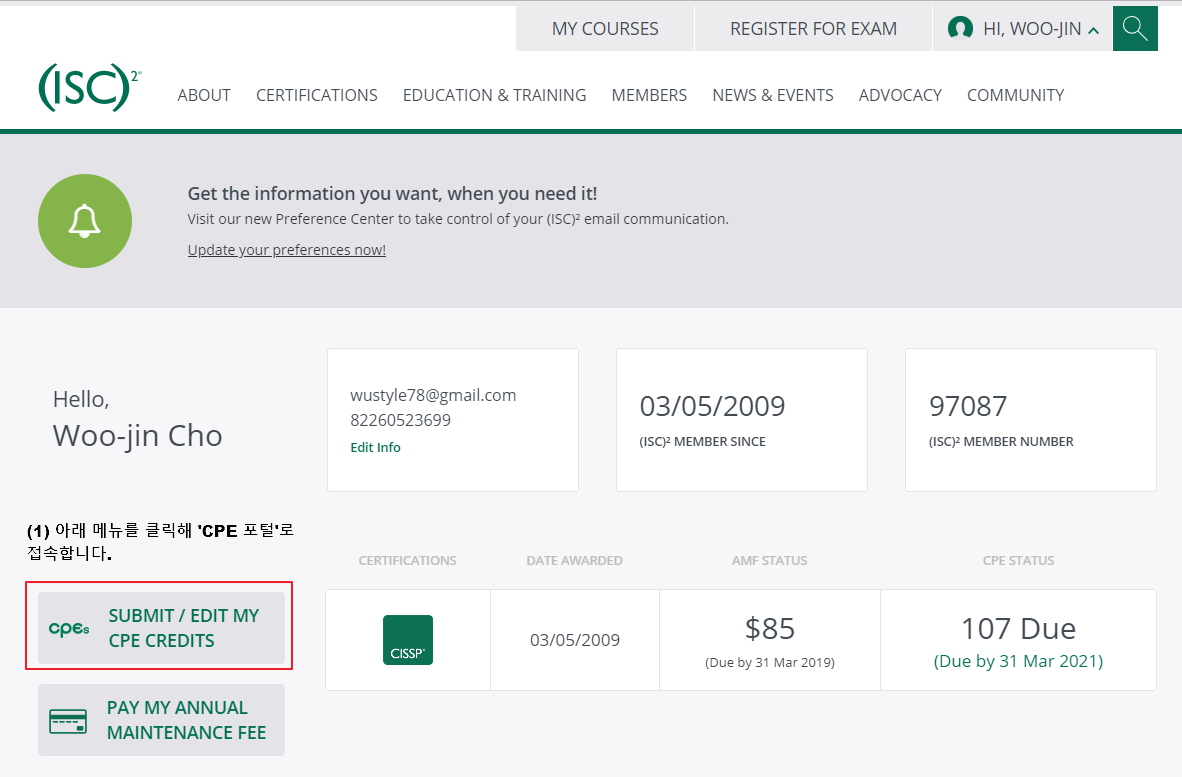Click the green bell notification icon

[x=85, y=221]
